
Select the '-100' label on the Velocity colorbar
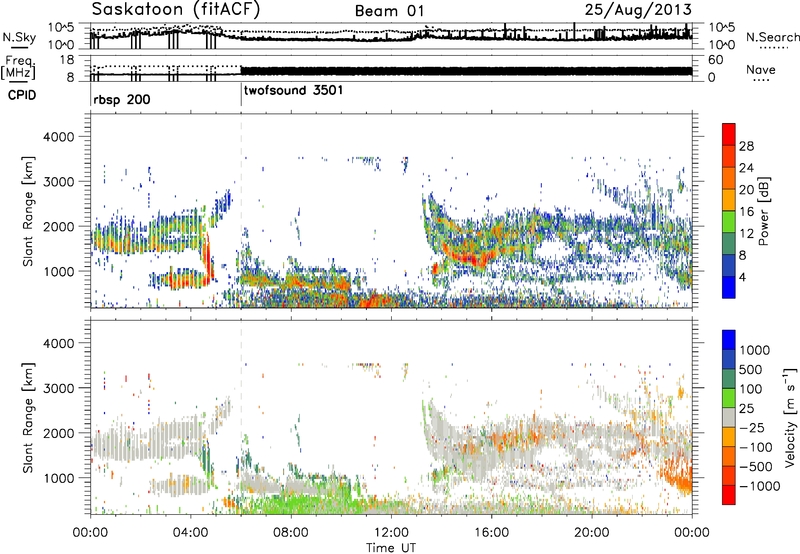point(756,447)
